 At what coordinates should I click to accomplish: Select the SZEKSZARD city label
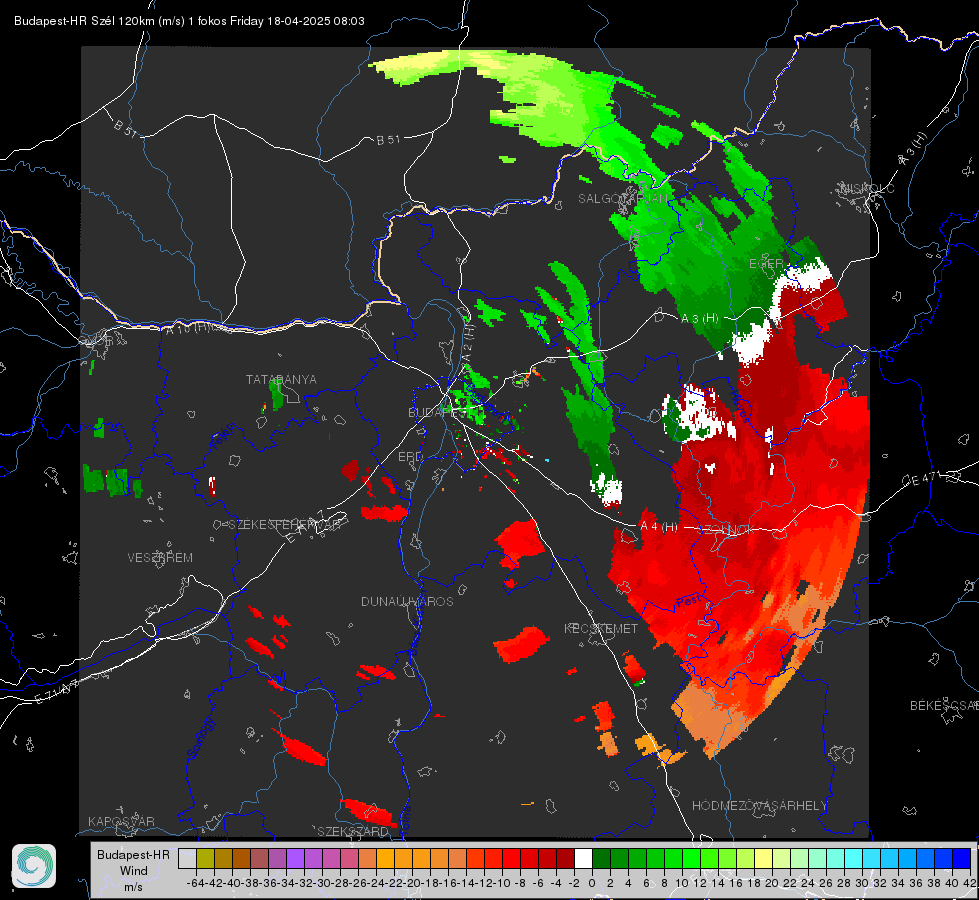353,831
